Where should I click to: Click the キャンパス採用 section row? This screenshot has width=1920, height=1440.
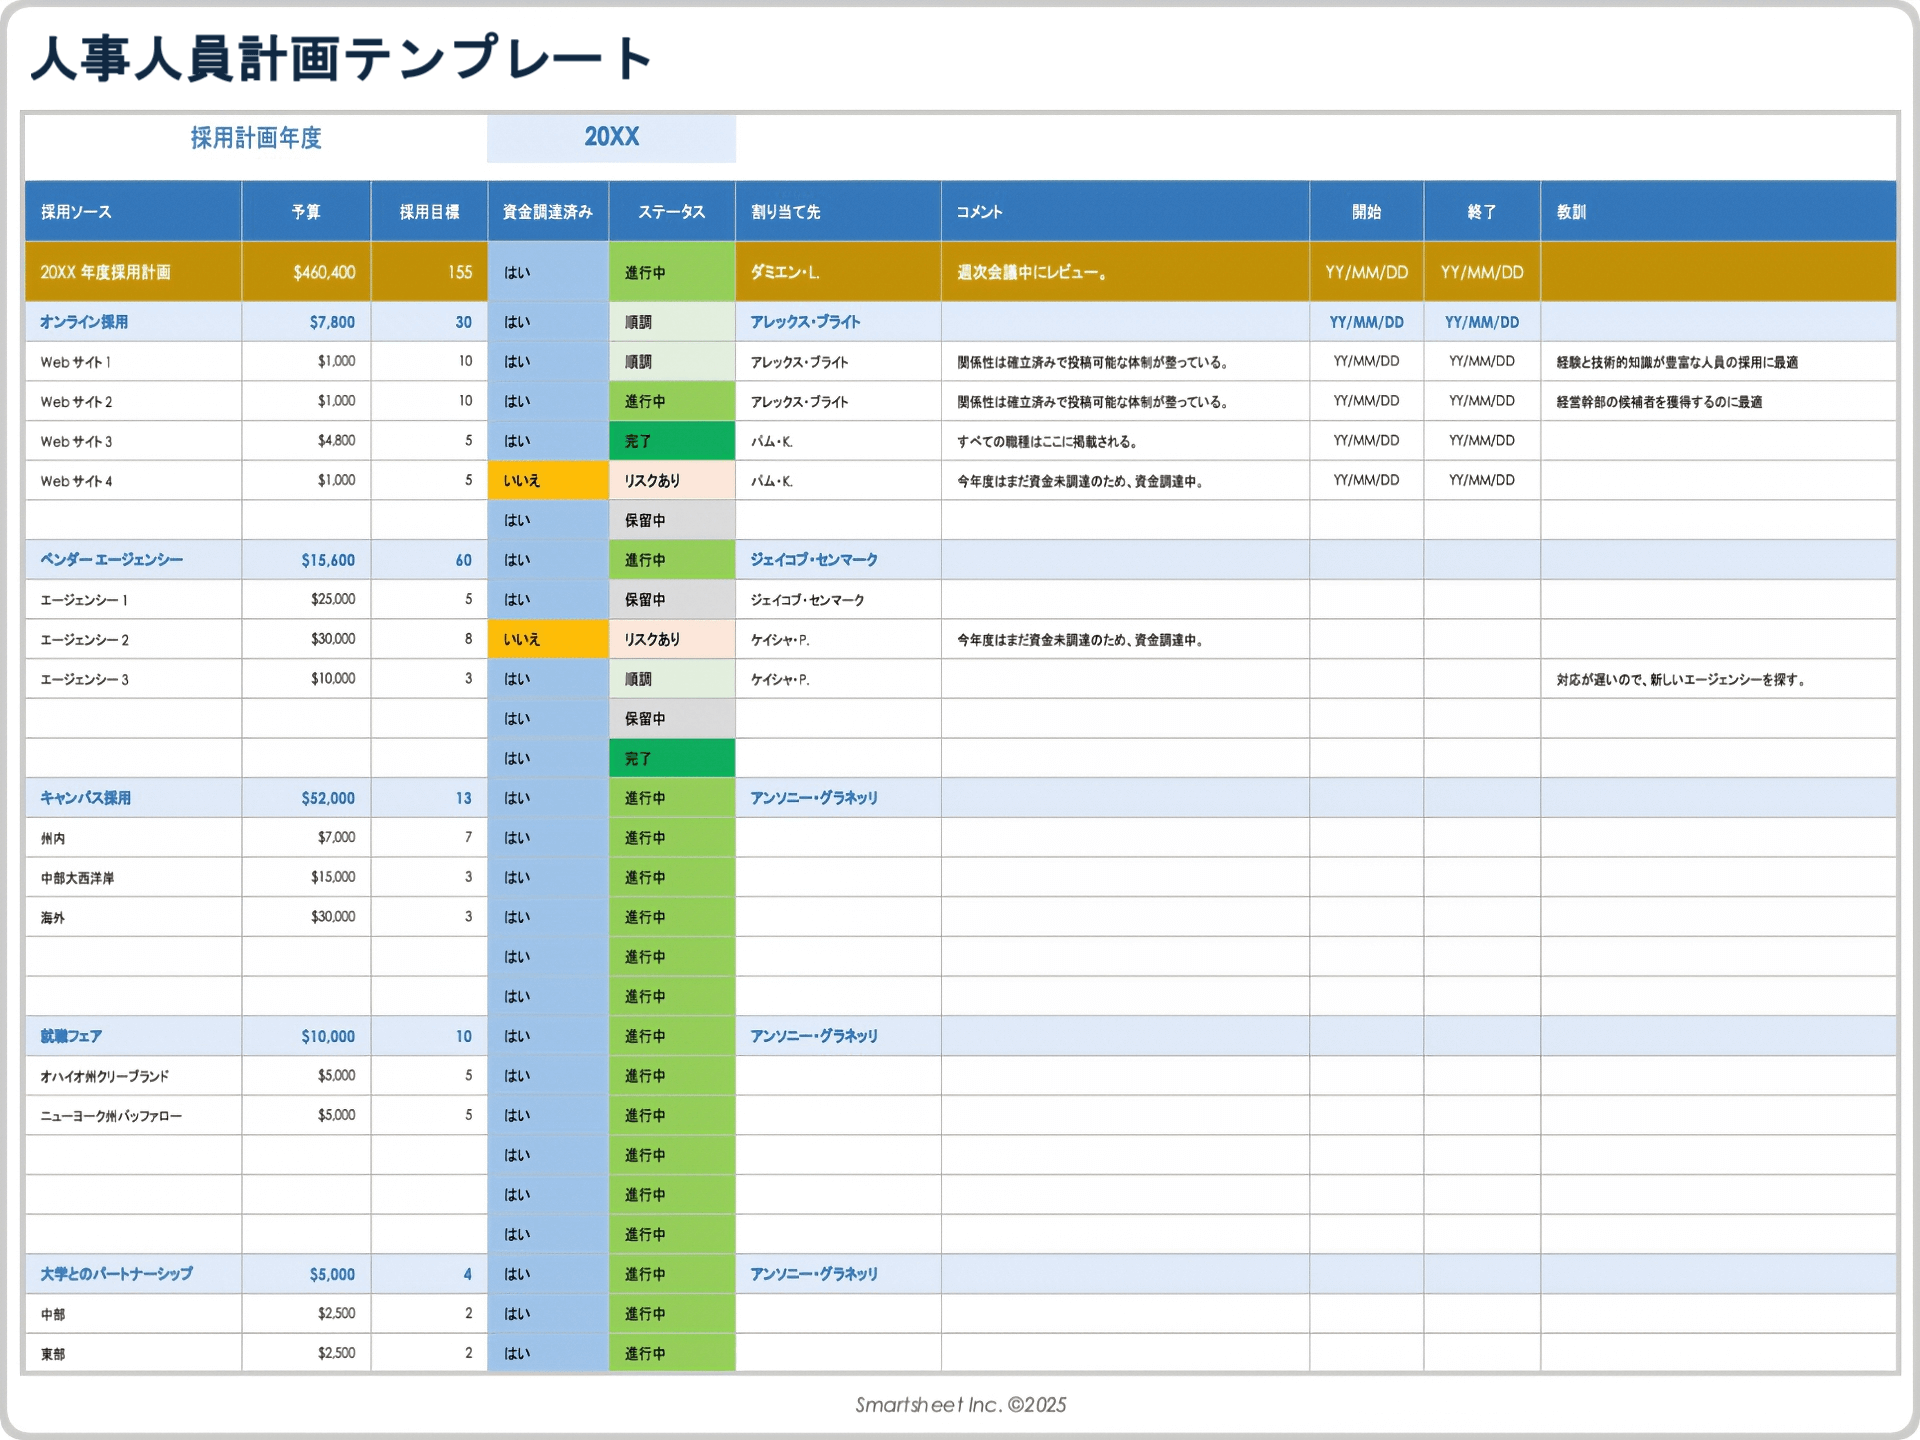click(960, 798)
